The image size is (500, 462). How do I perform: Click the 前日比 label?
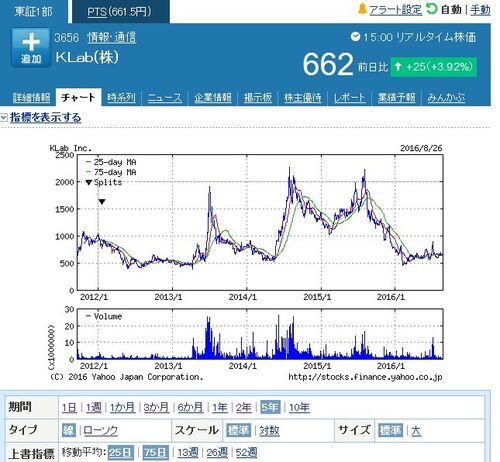[x=373, y=67]
